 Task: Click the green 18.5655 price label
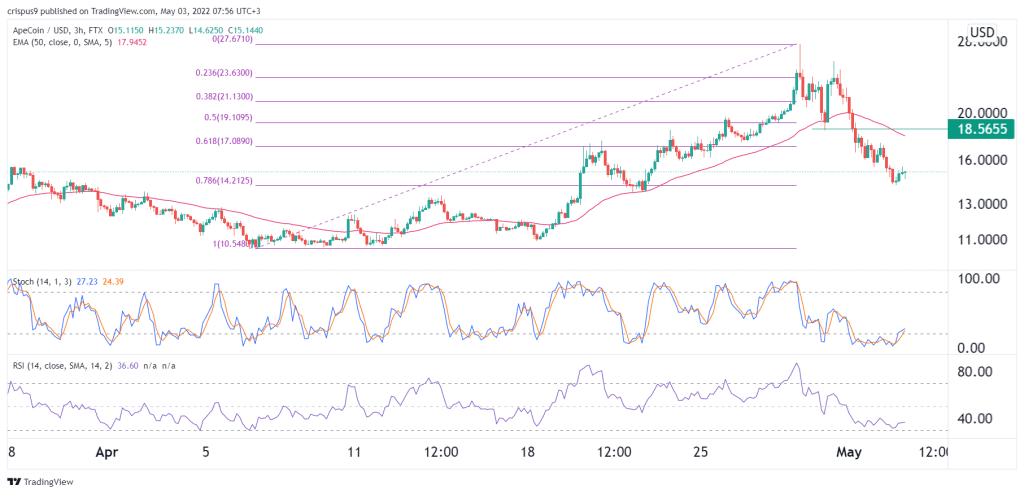pos(982,130)
